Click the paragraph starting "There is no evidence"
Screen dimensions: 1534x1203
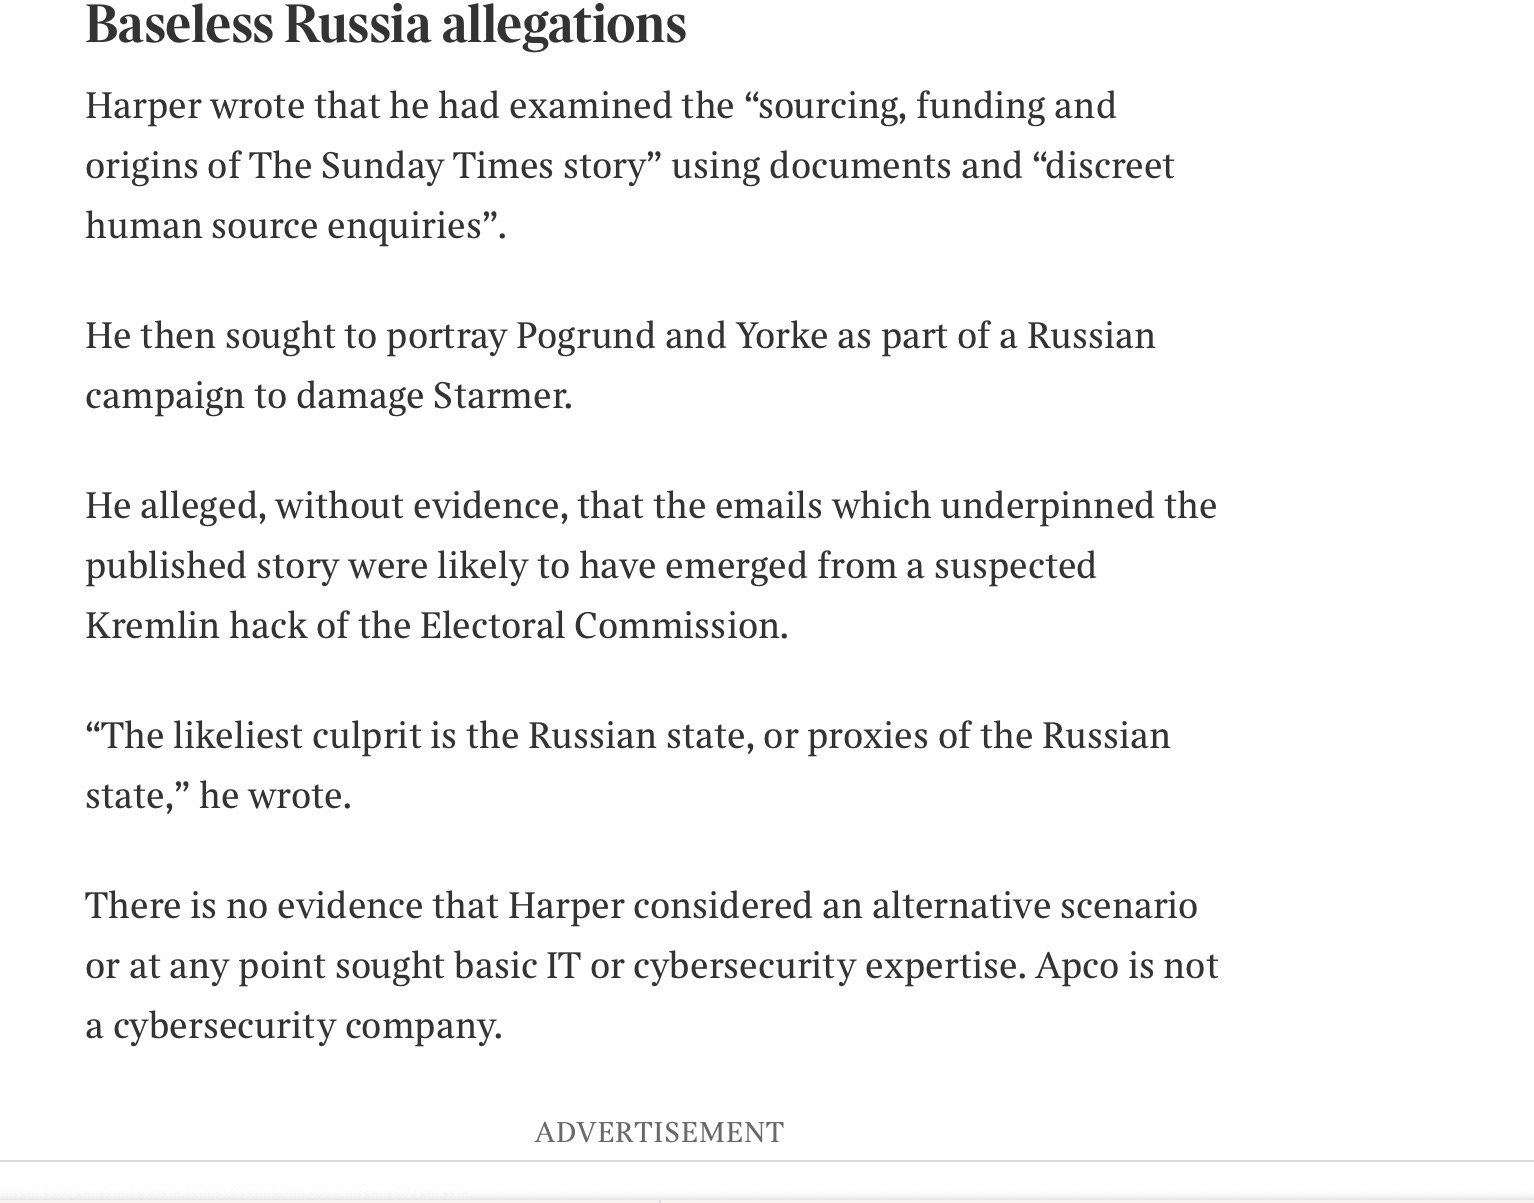pos(651,965)
